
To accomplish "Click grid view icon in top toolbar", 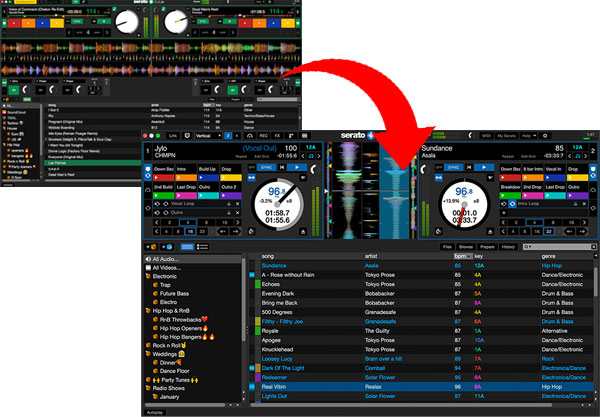I will [x=305, y=136].
